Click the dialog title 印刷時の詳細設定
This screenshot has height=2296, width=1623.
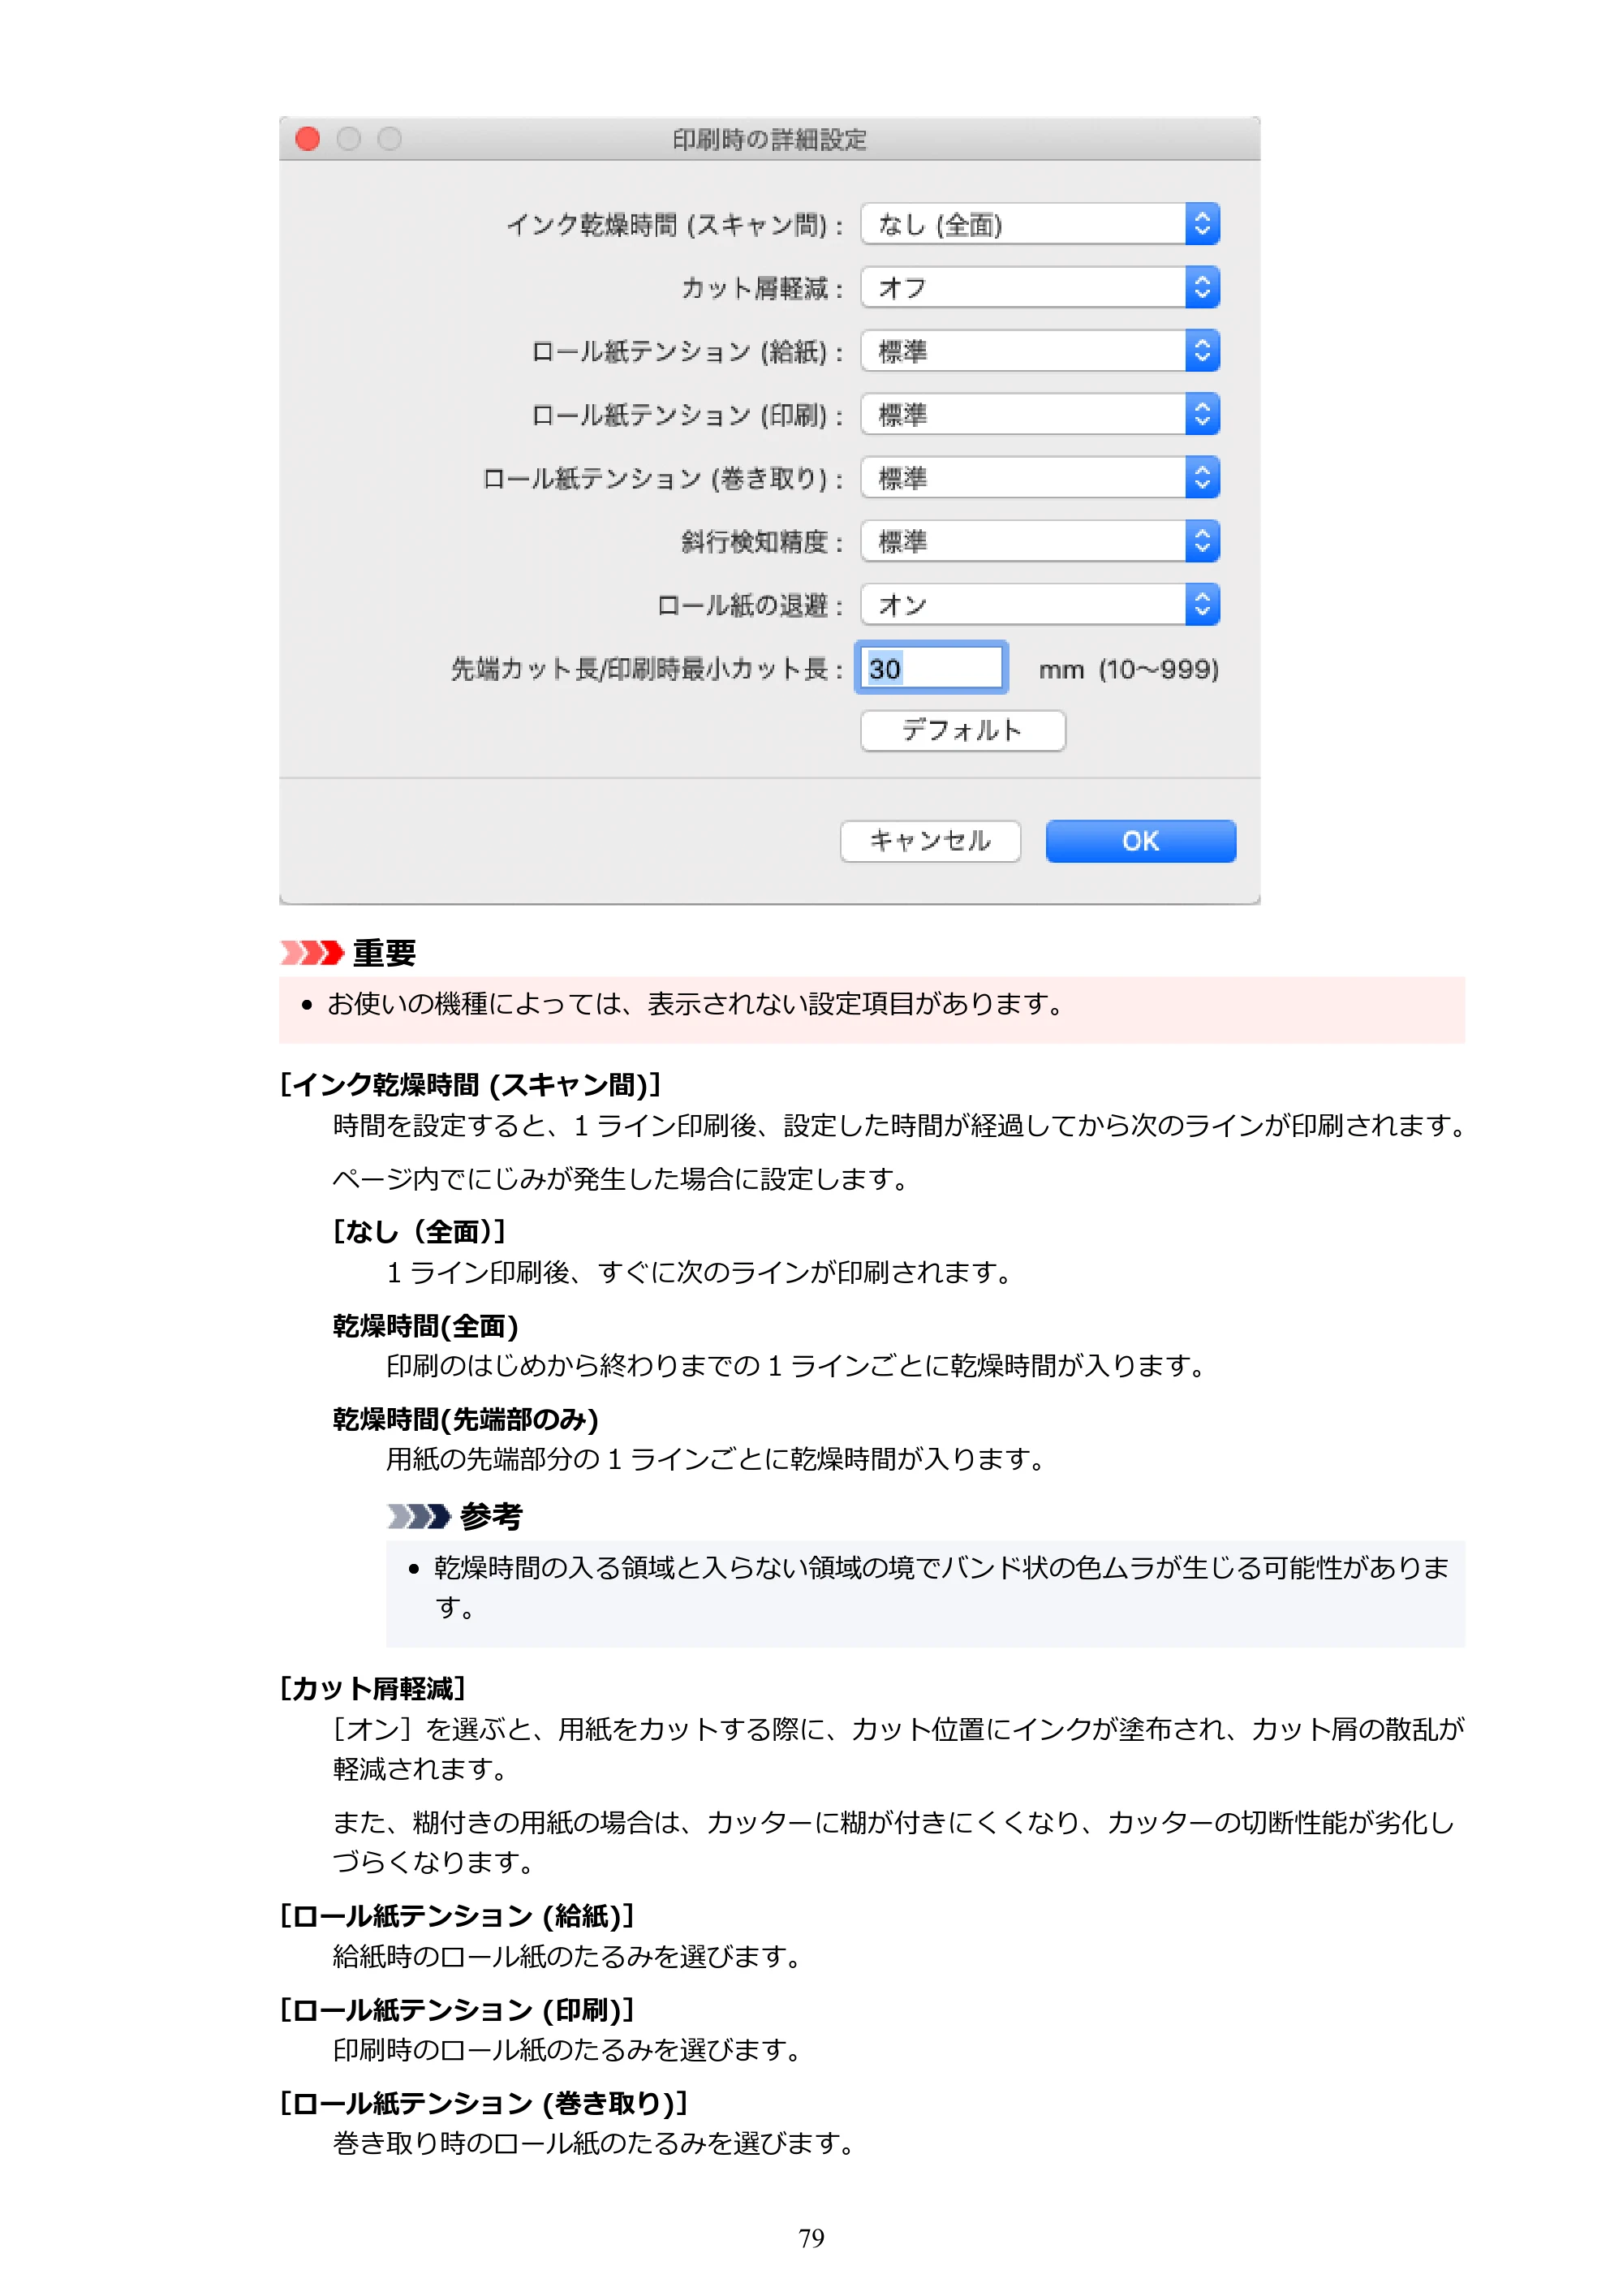[x=769, y=140]
